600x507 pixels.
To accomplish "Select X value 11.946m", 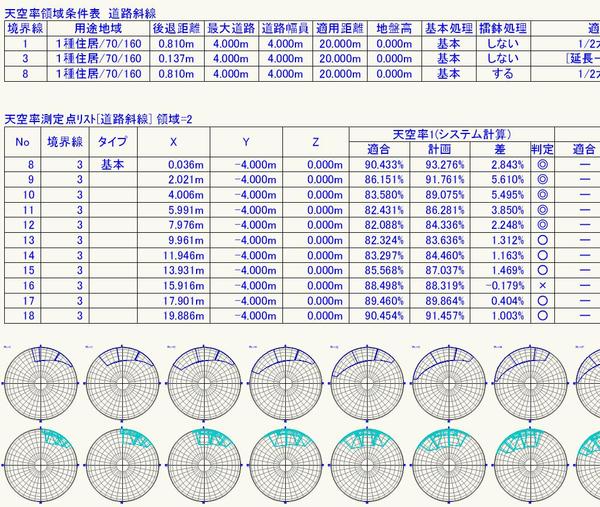I will tap(183, 256).
